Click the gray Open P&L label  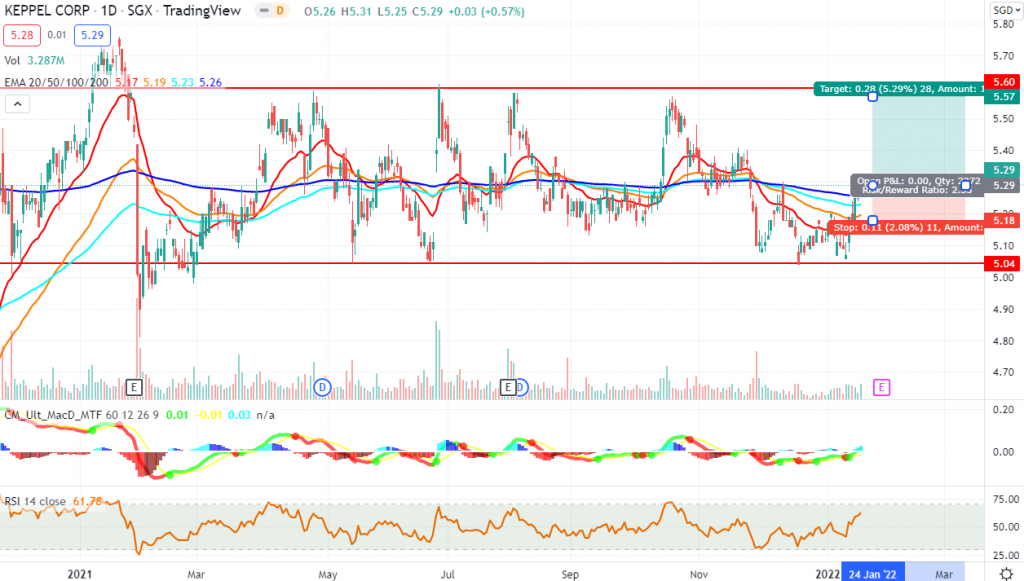pos(917,185)
